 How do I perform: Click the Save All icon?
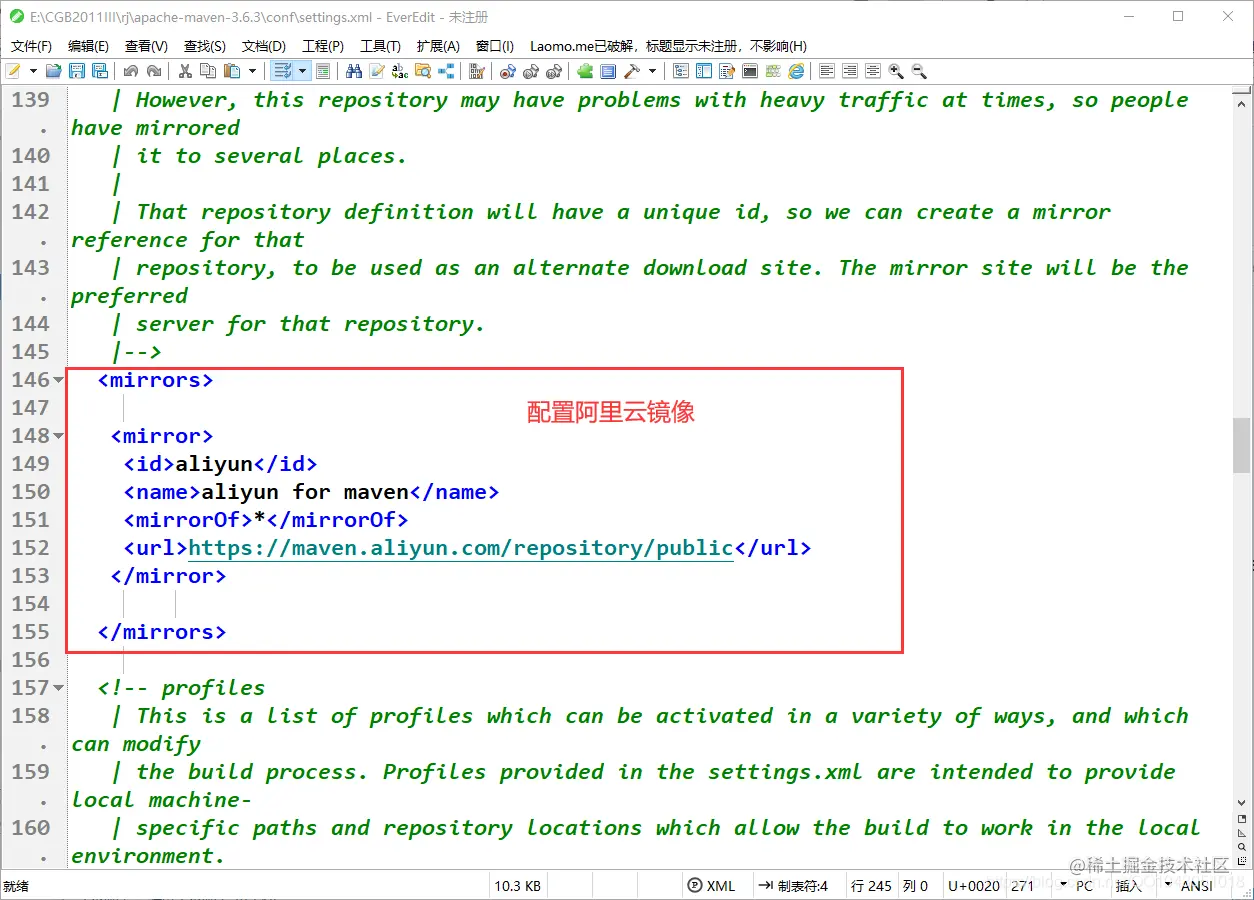(x=99, y=71)
